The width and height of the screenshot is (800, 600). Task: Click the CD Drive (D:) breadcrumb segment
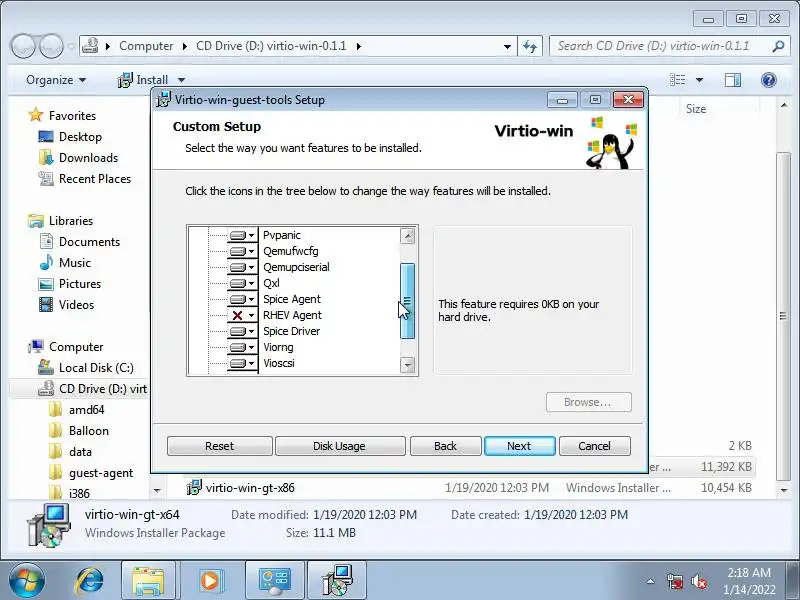[x=271, y=46]
